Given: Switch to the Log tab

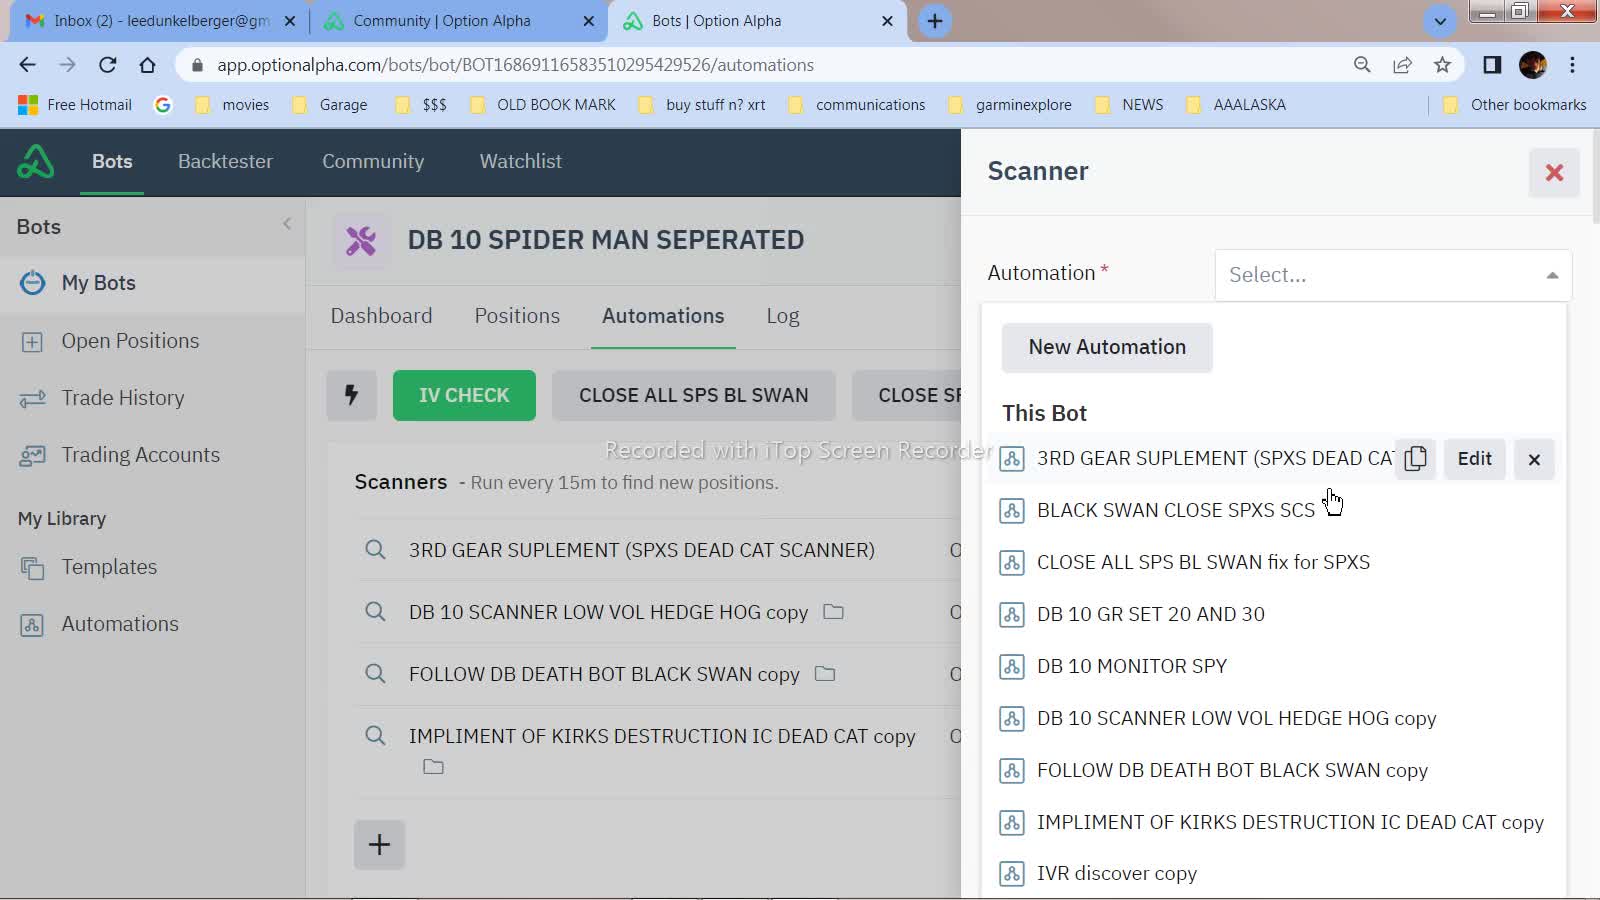Looking at the screenshot, I should pyautogui.click(x=782, y=316).
